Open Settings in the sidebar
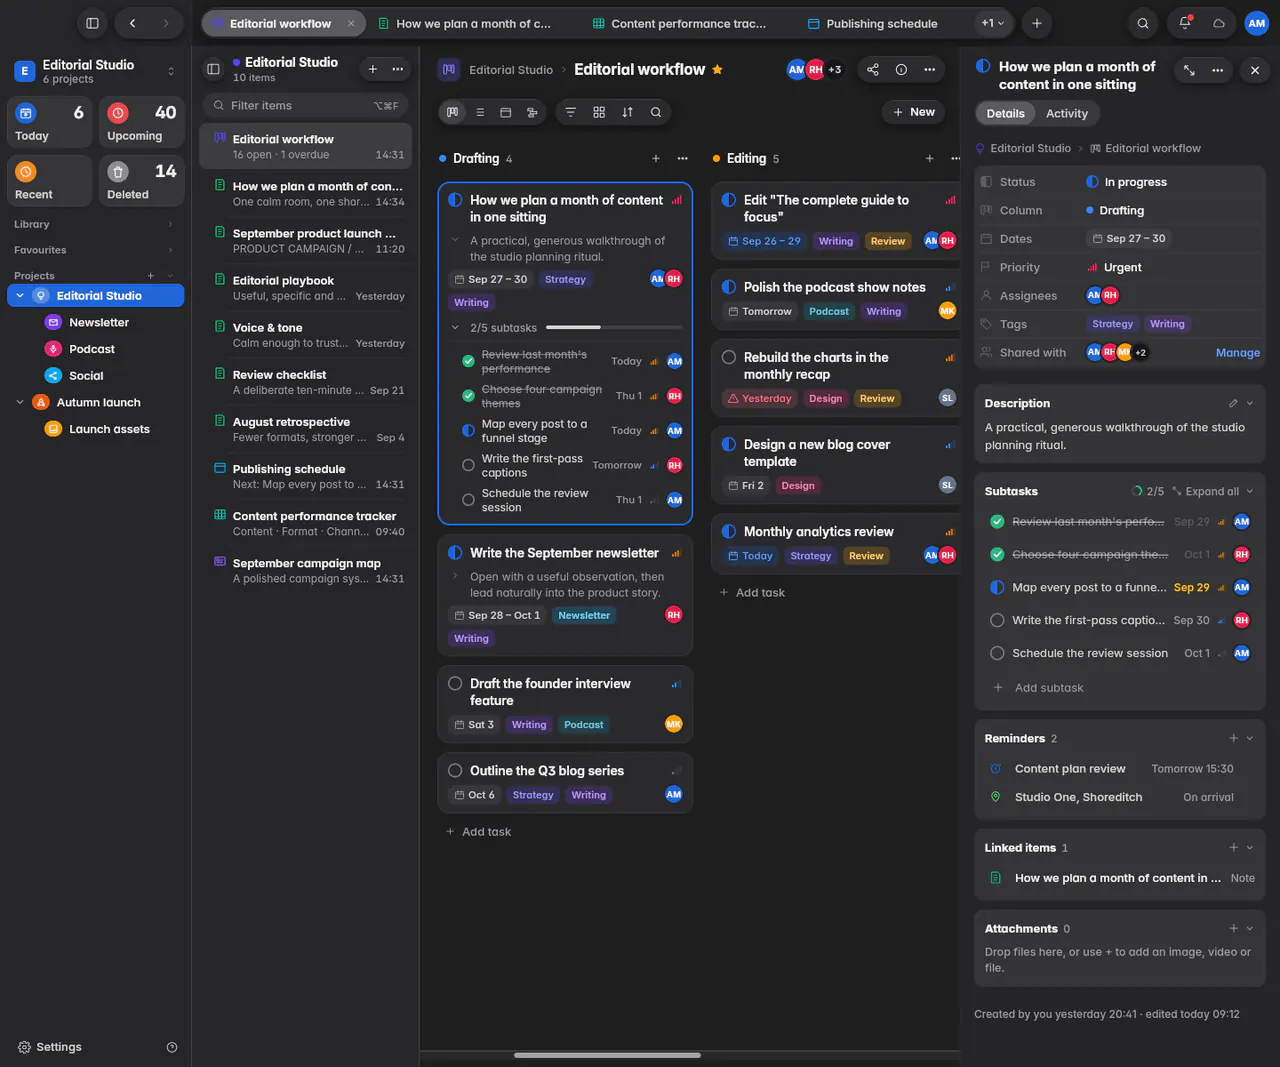Viewport: 1280px width, 1067px height. (50, 1047)
